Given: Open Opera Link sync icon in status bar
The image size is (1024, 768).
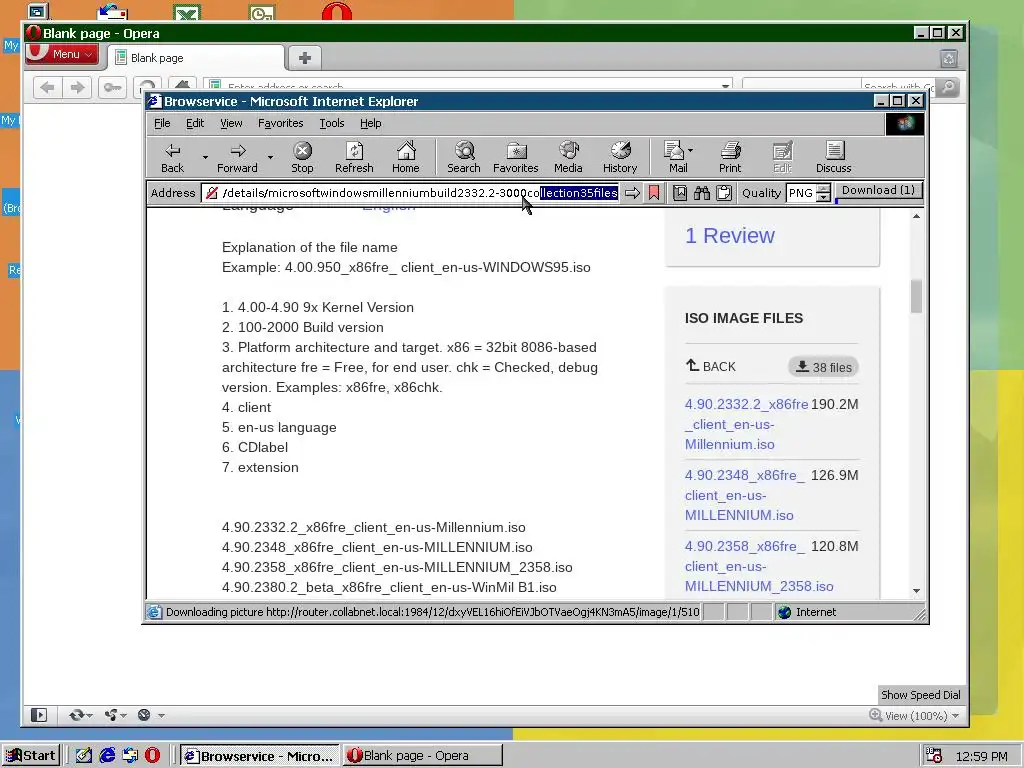Looking at the screenshot, I should pos(77,715).
